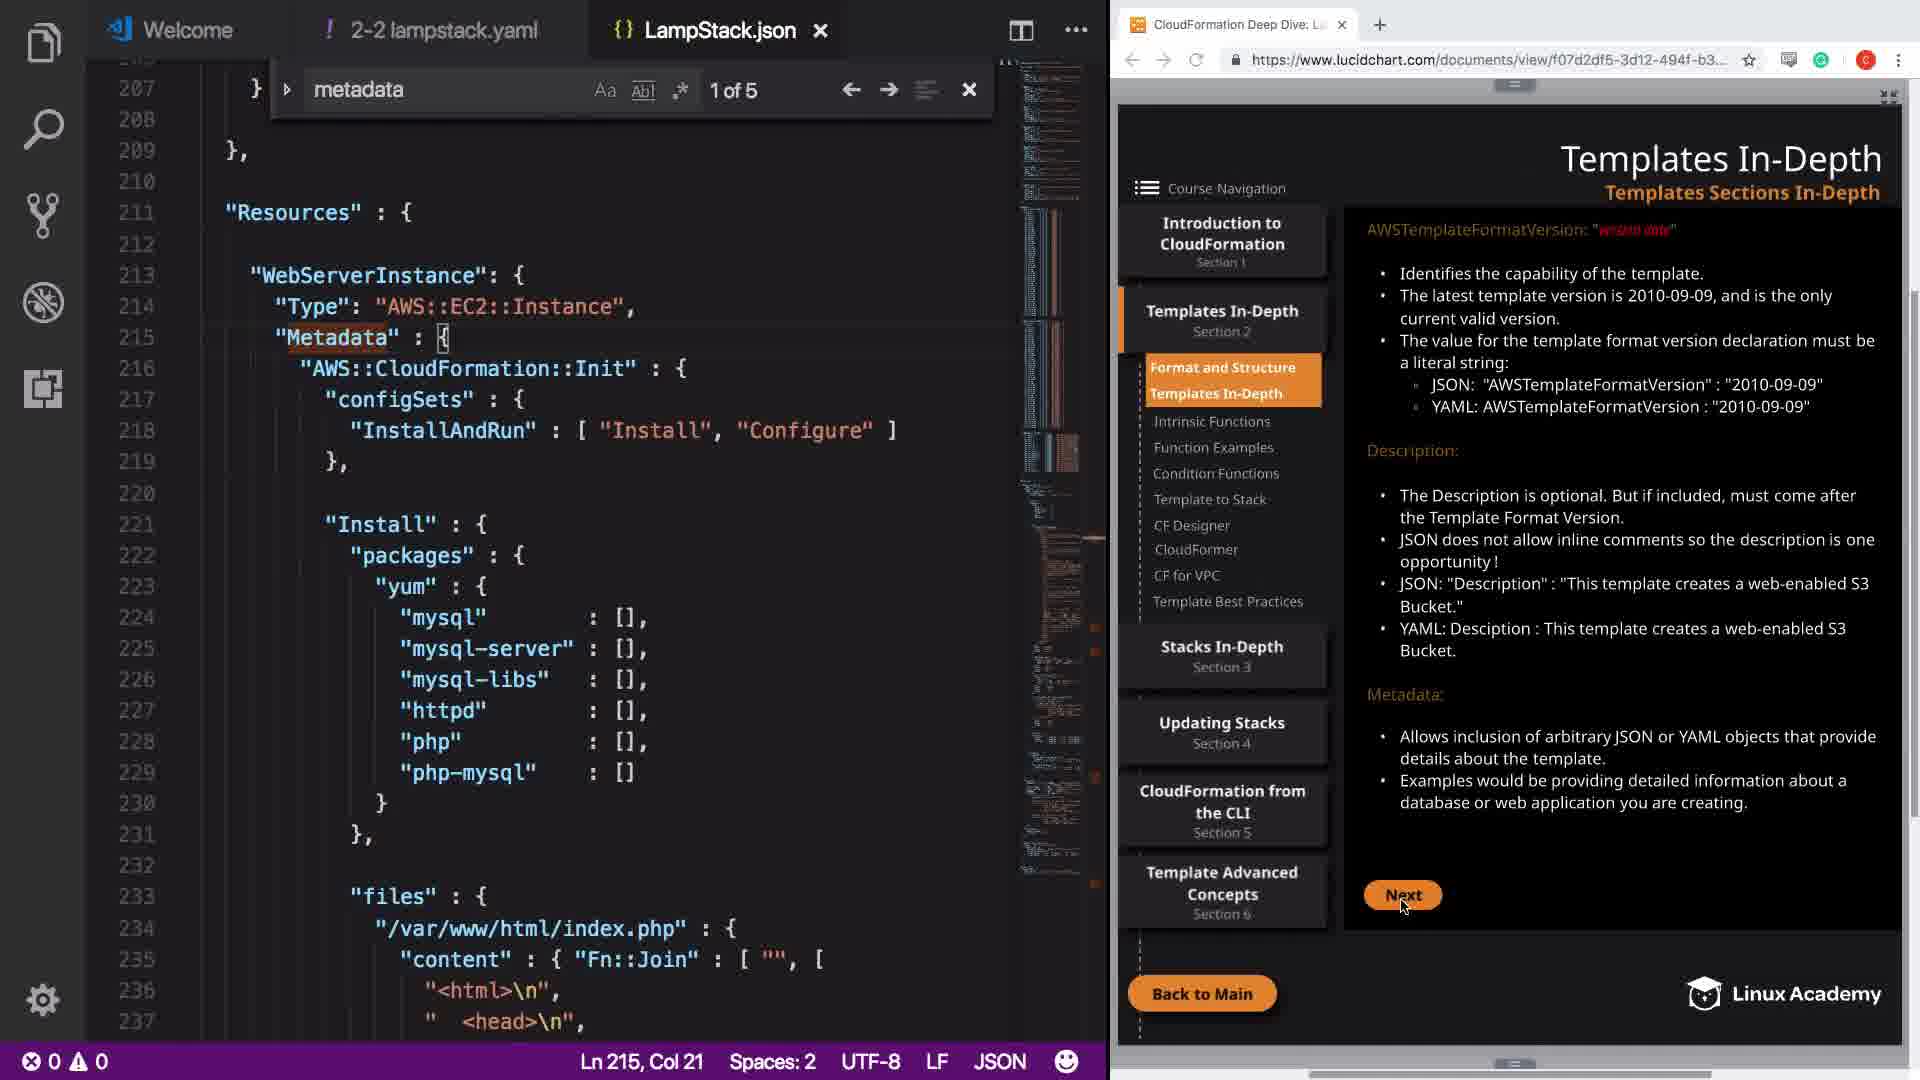1920x1080 pixels.
Task: Open the Search view in activity bar
Action: click(x=43, y=130)
